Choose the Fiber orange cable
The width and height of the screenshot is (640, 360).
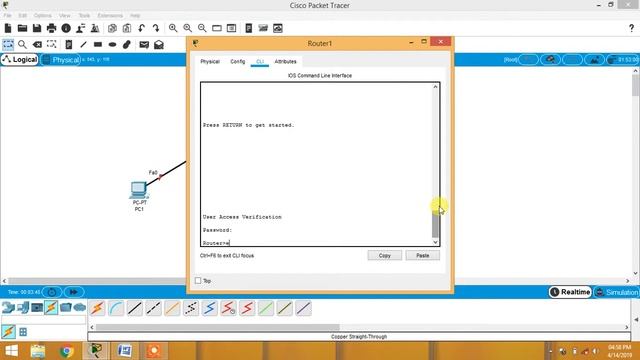(172, 308)
